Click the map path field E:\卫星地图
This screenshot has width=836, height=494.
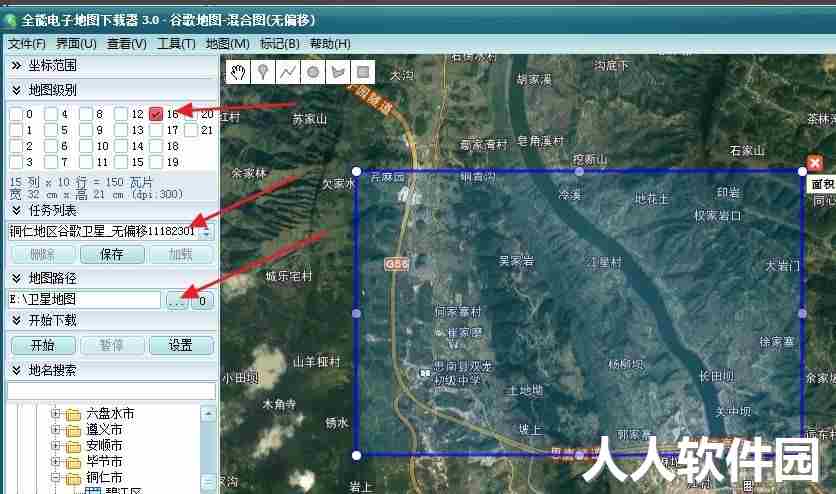[84, 299]
